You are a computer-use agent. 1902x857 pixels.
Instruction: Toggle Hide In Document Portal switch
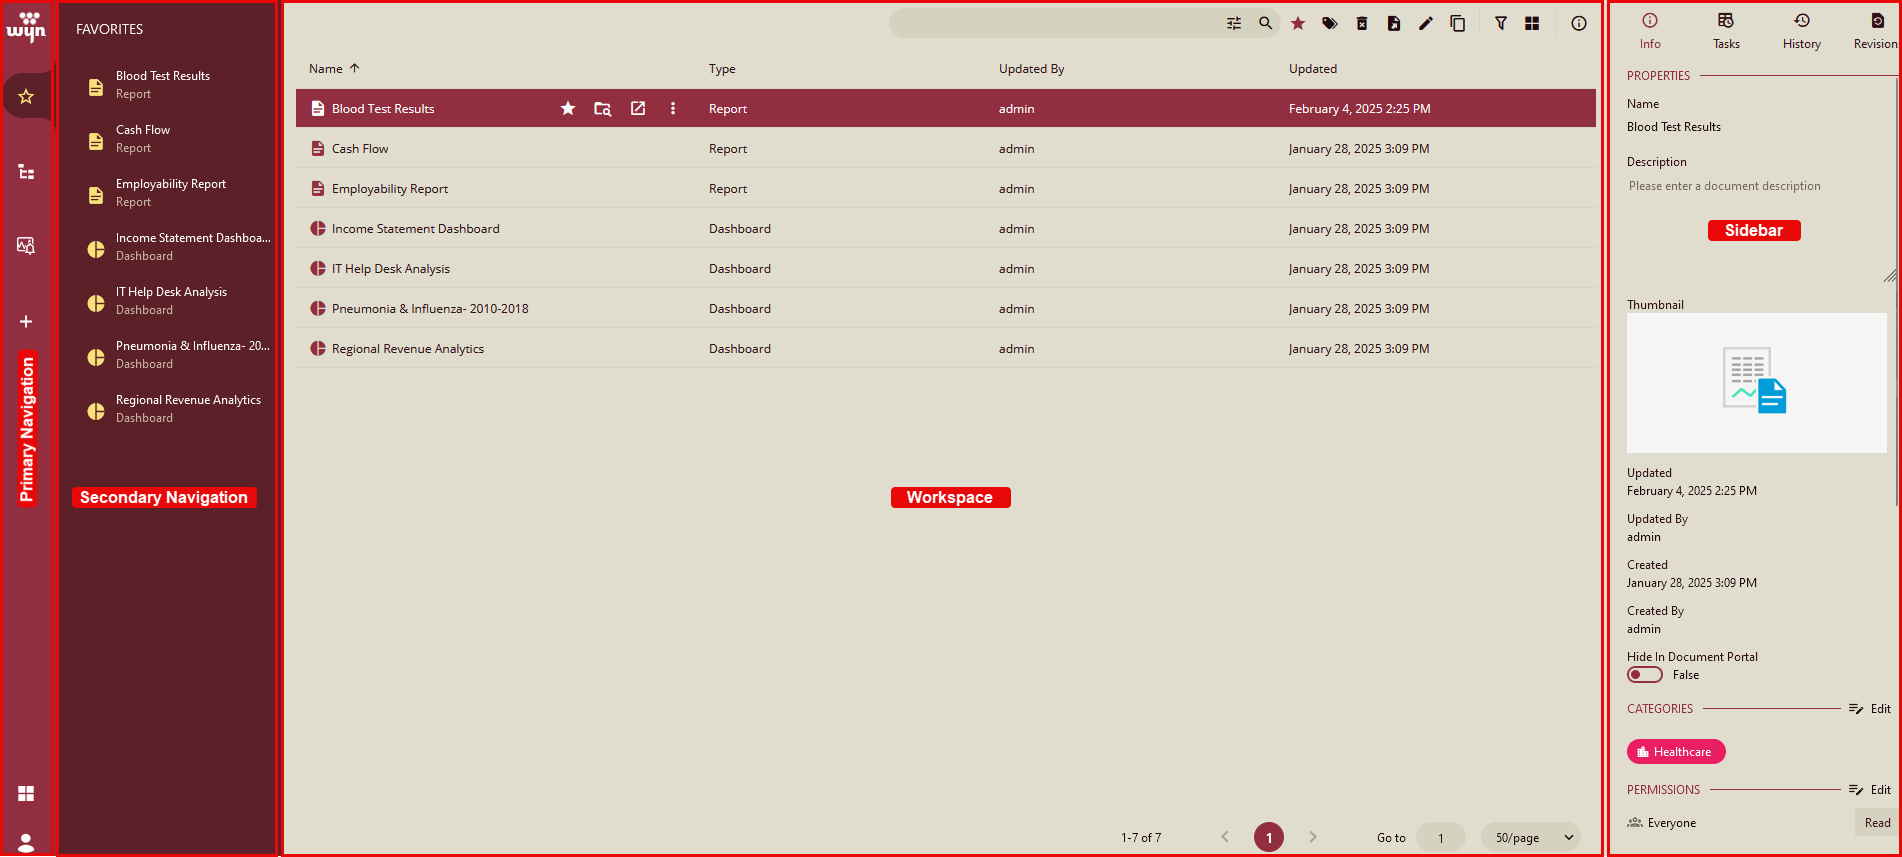click(1644, 675)
